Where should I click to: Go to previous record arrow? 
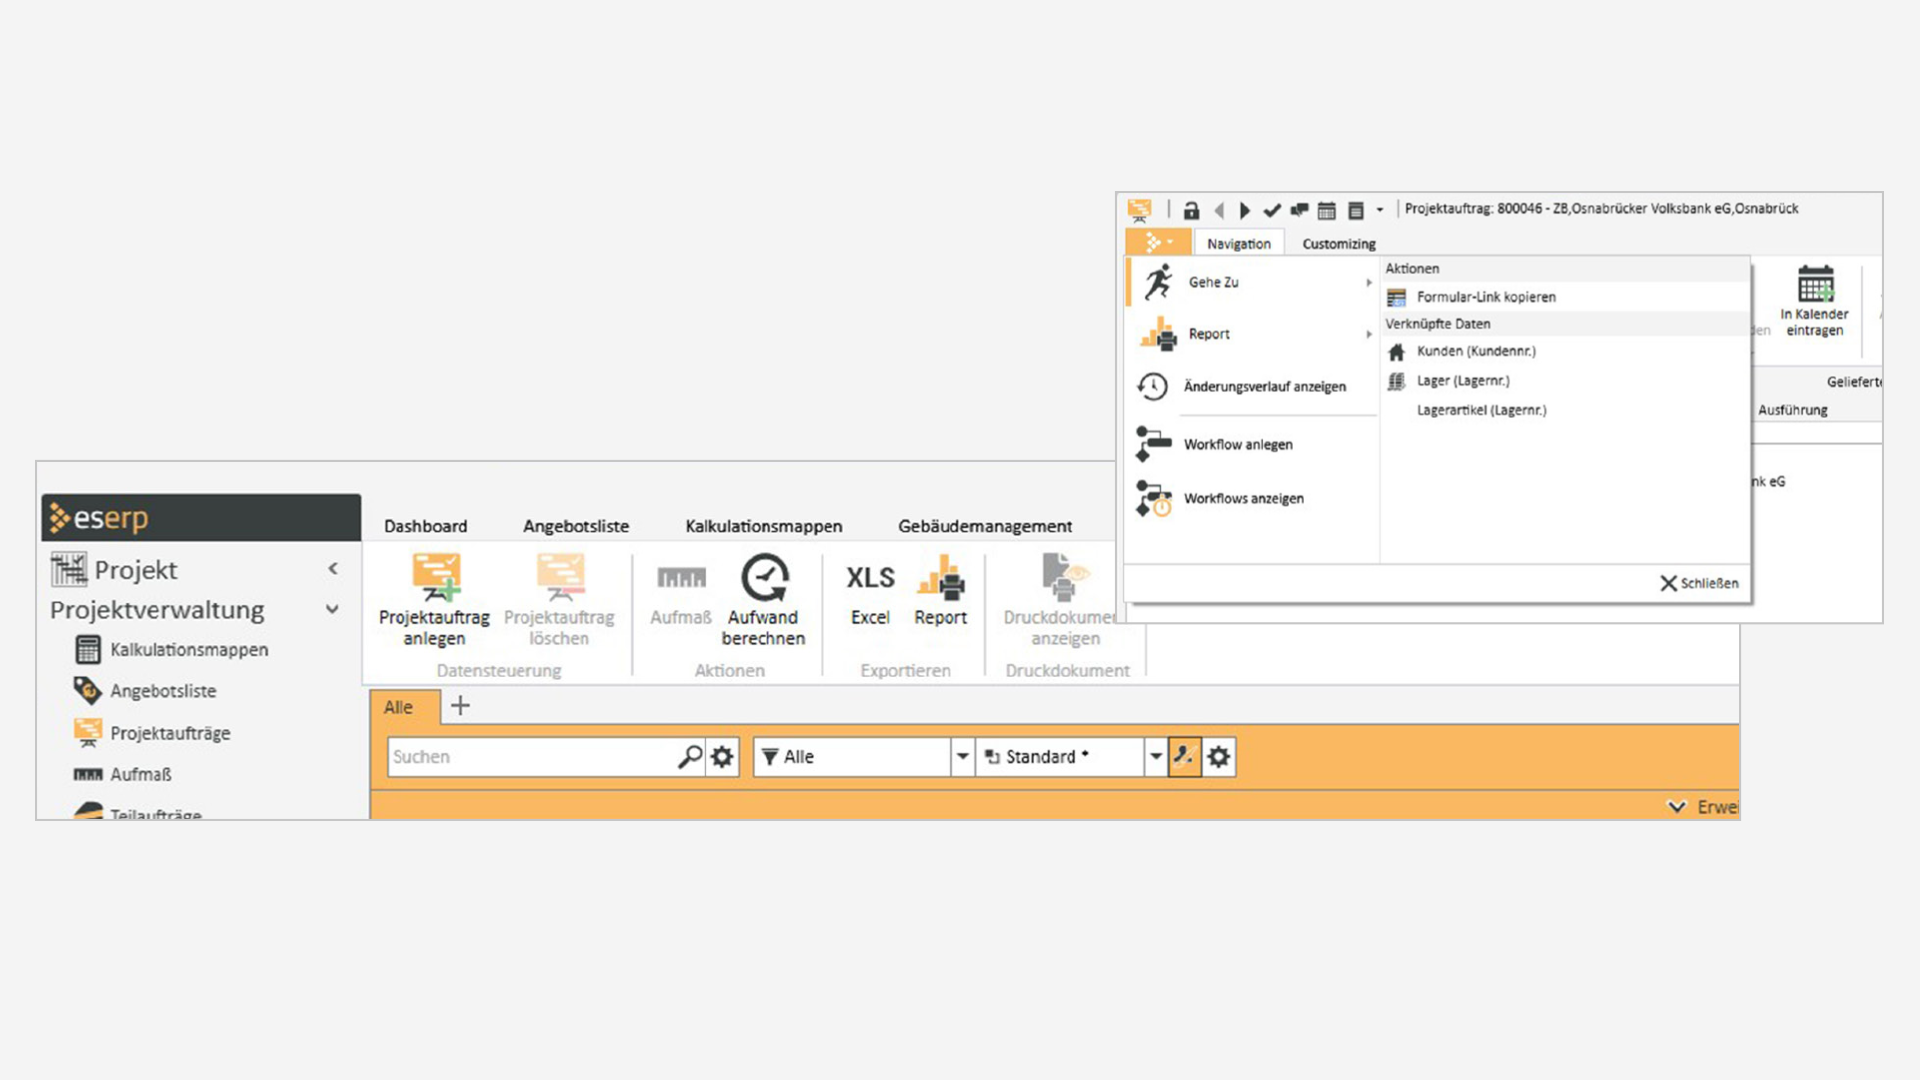click(1219, 210)
